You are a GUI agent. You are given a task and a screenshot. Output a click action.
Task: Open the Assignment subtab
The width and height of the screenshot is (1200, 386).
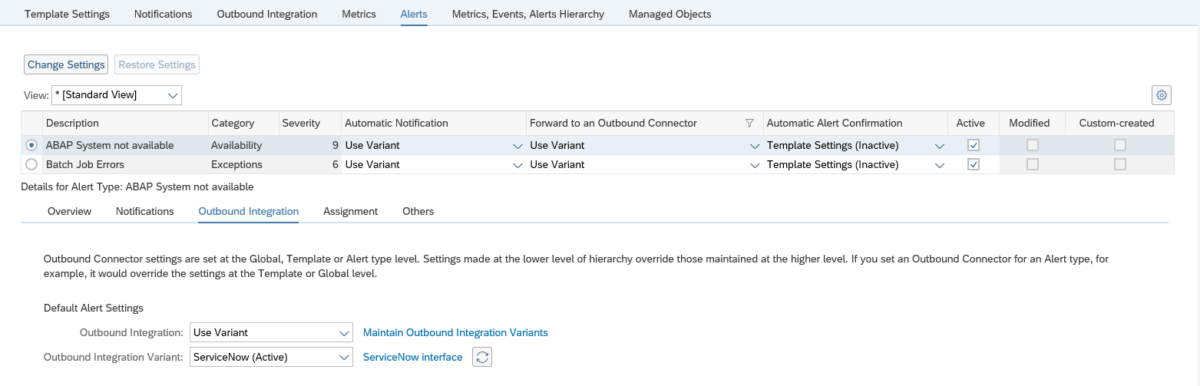coord(350,211)
